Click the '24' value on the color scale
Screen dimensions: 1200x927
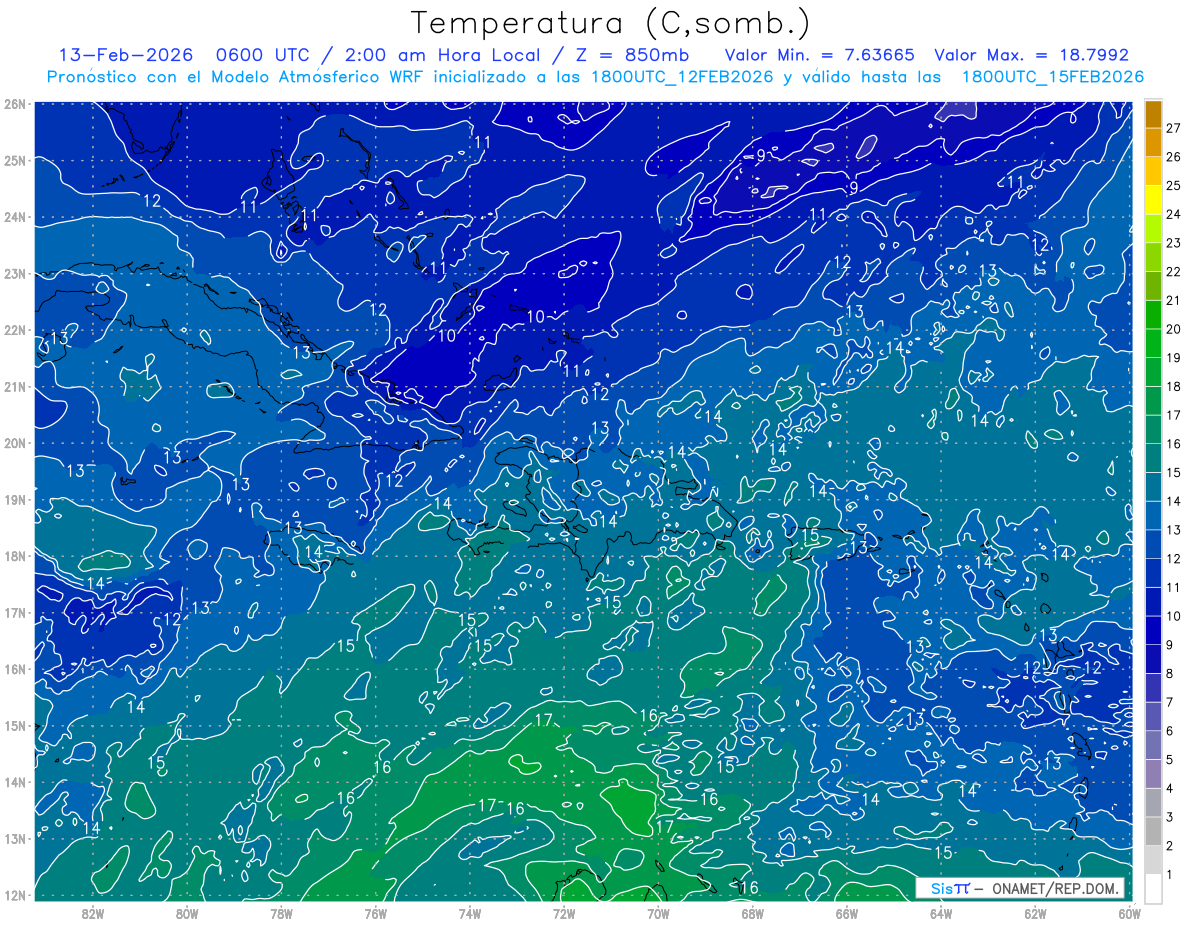(1174, 214)
